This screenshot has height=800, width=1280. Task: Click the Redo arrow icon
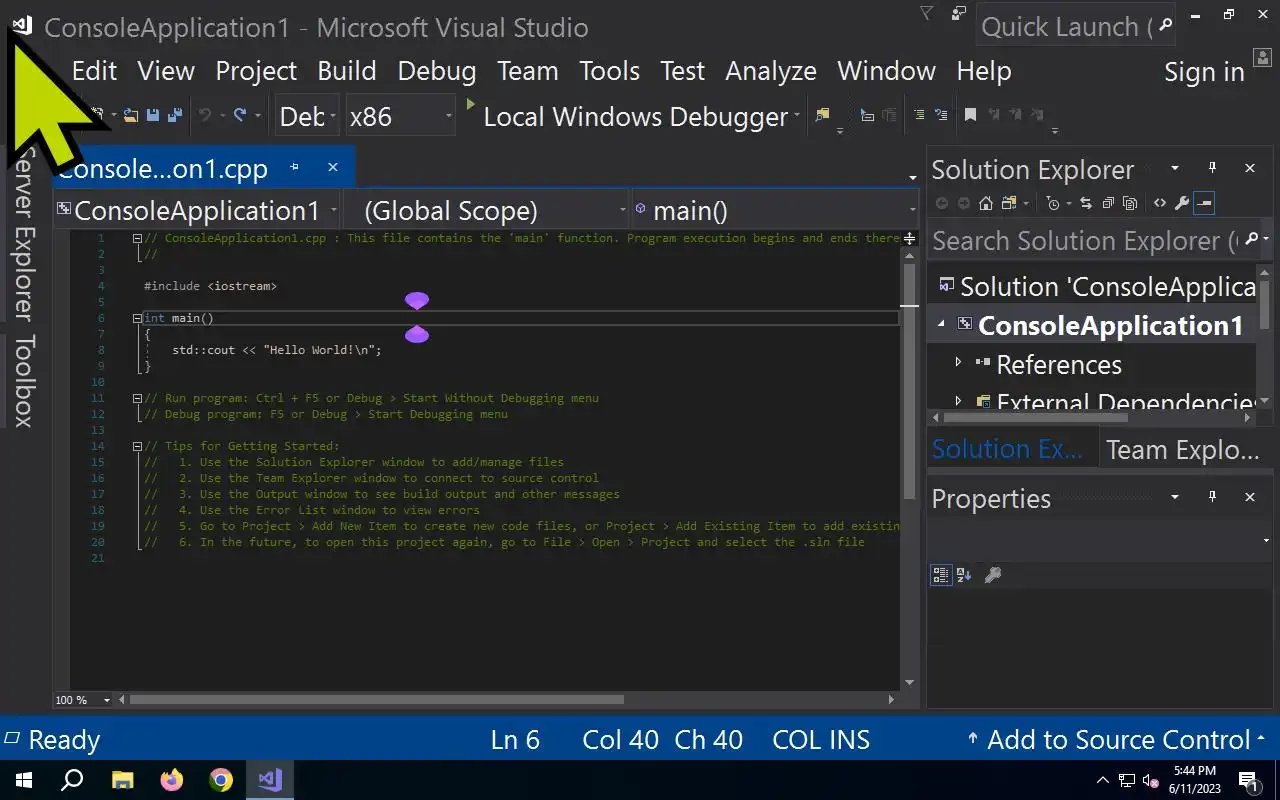[240, 116]
